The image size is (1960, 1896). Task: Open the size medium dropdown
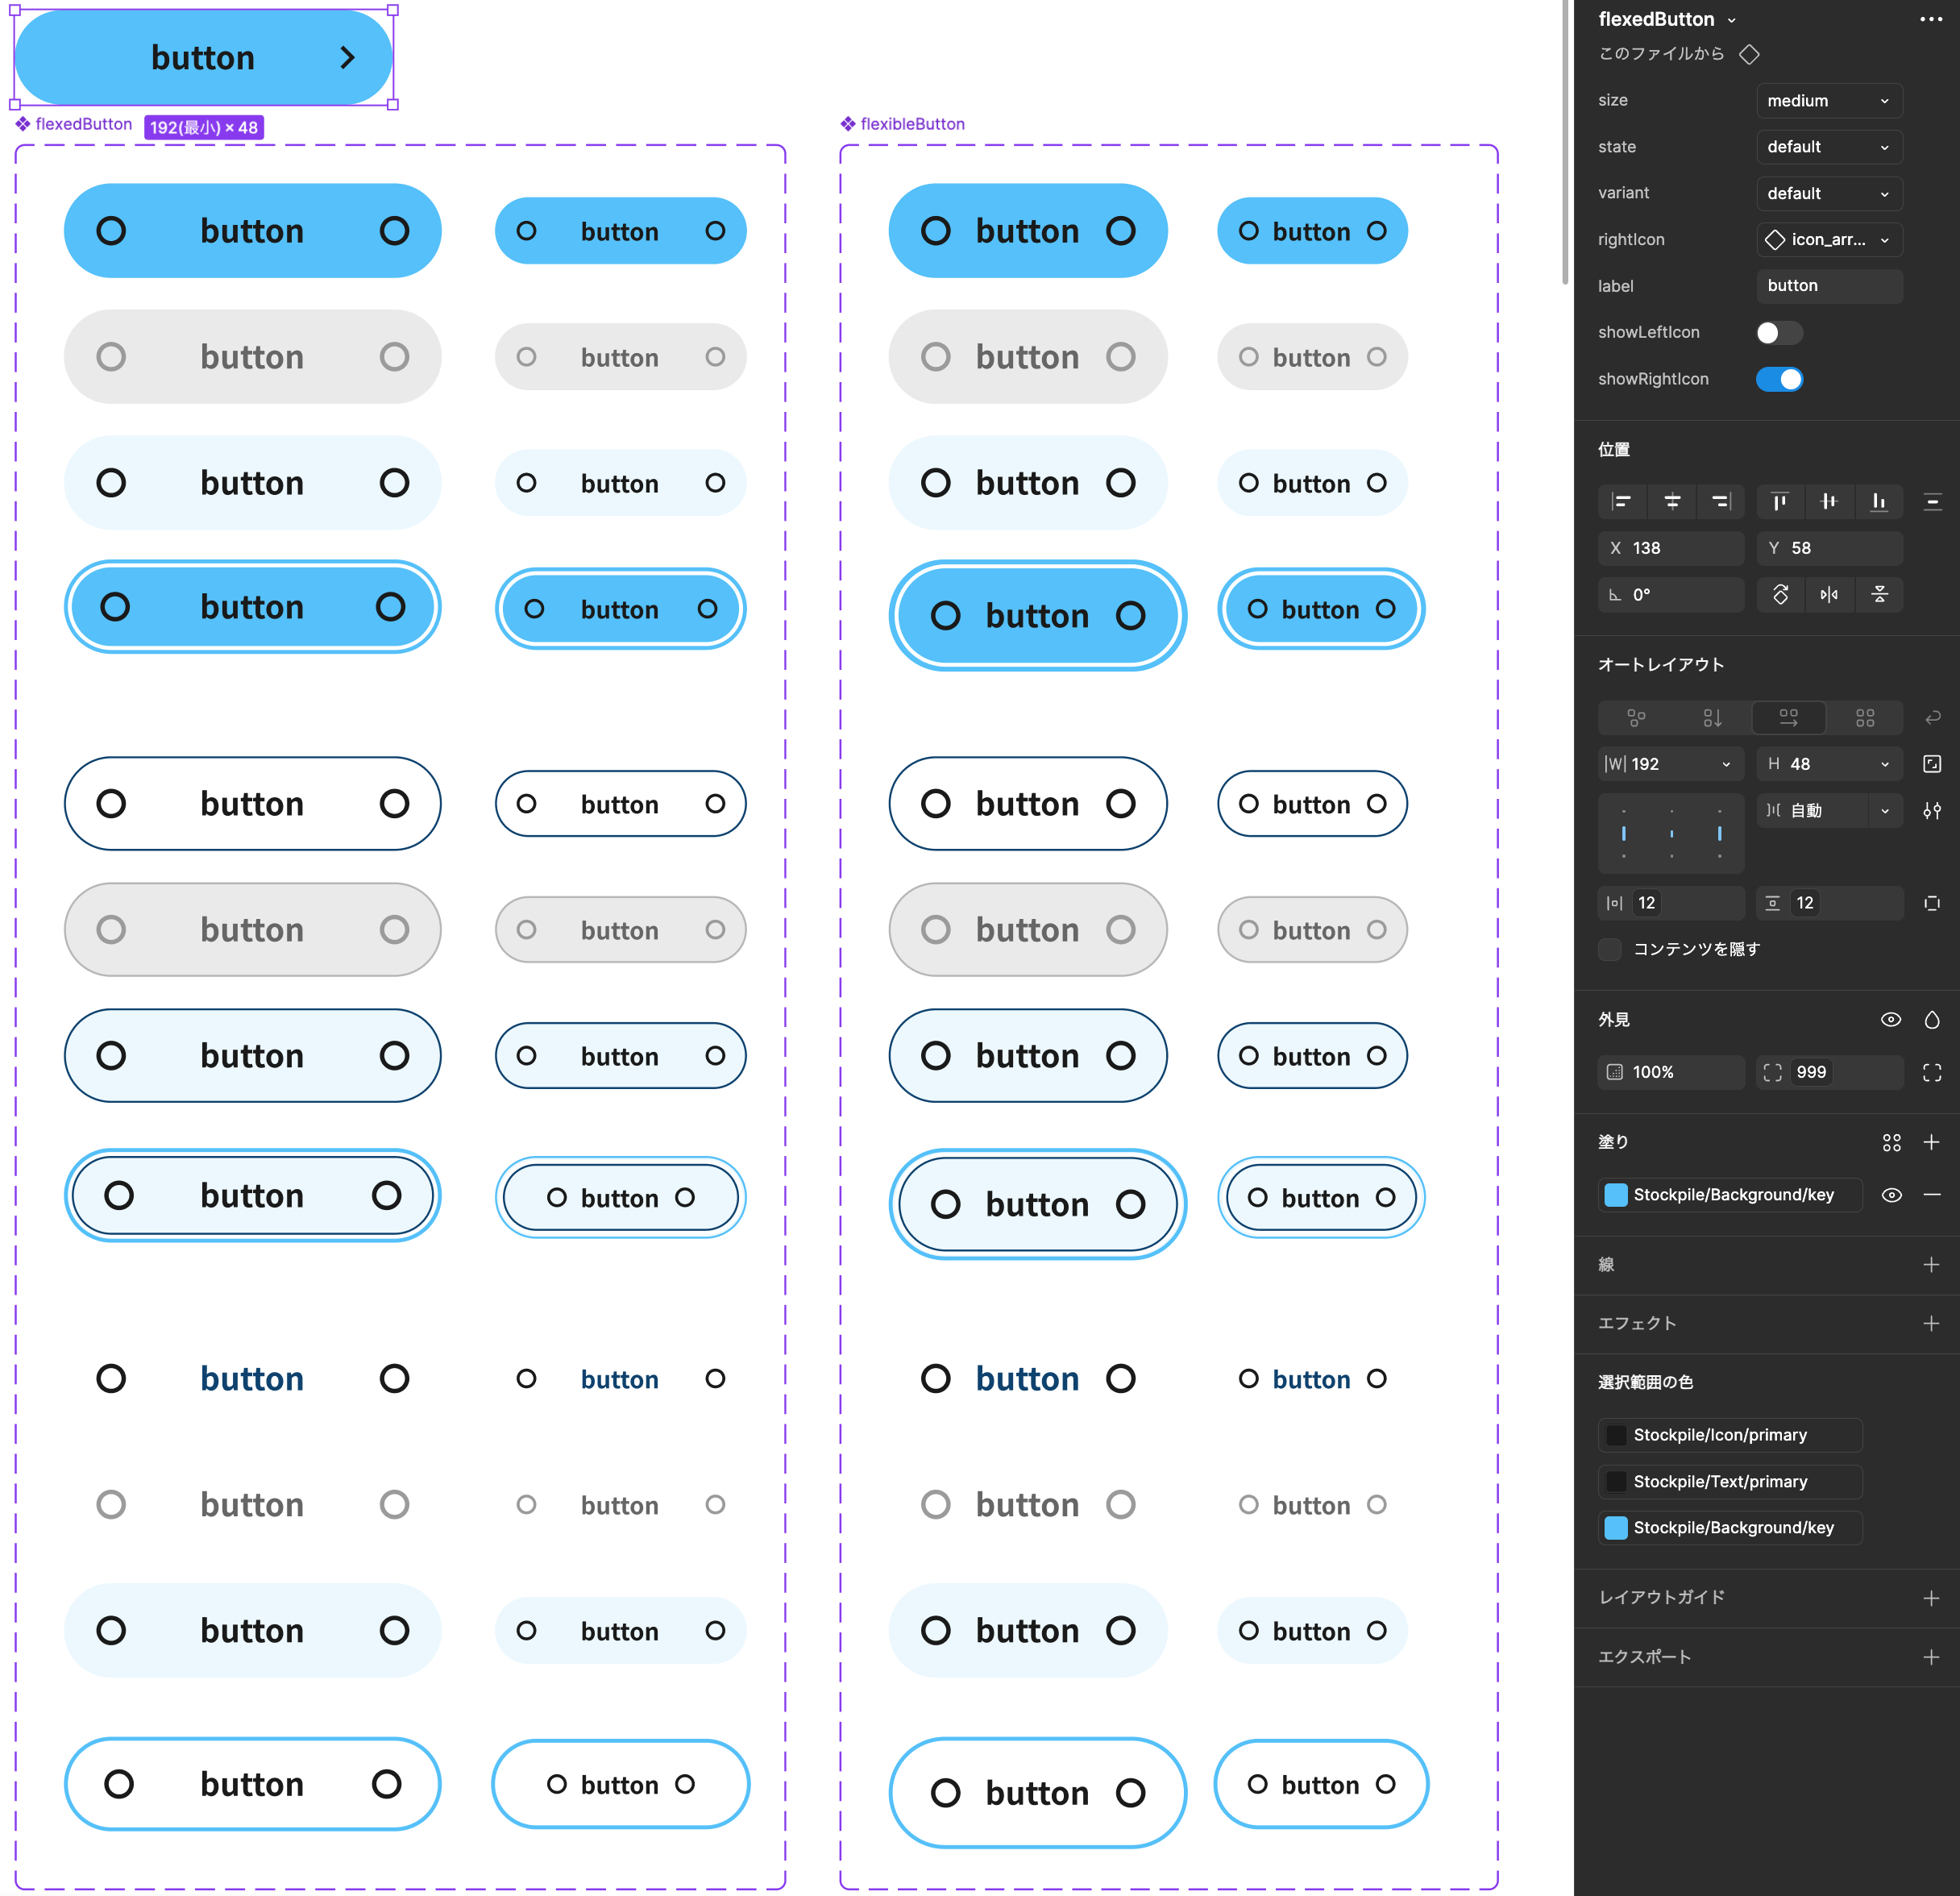(x=1828, y=101)
